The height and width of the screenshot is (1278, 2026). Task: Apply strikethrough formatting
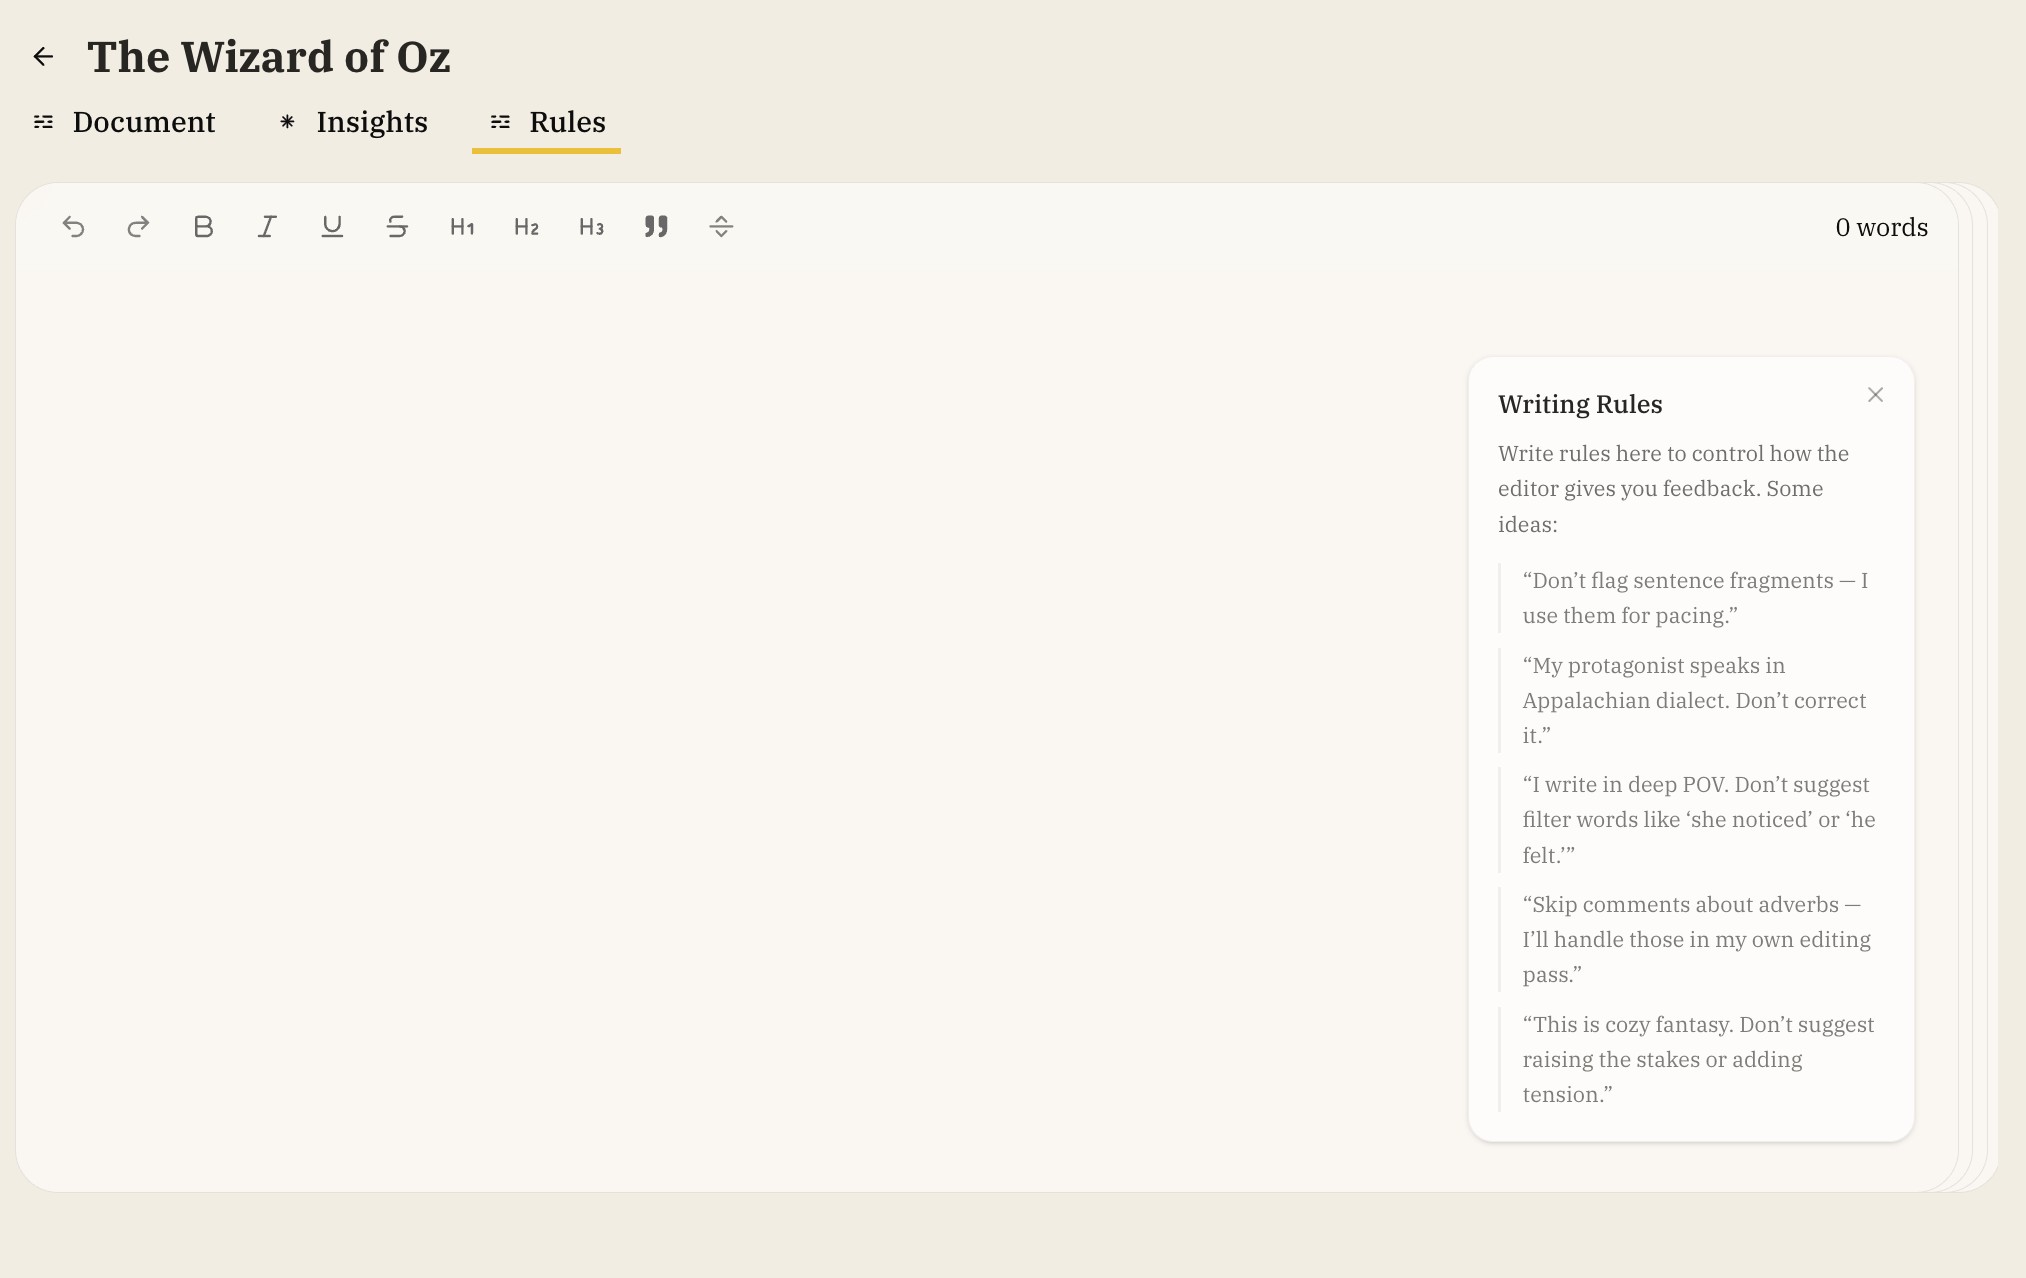[397, 227]
